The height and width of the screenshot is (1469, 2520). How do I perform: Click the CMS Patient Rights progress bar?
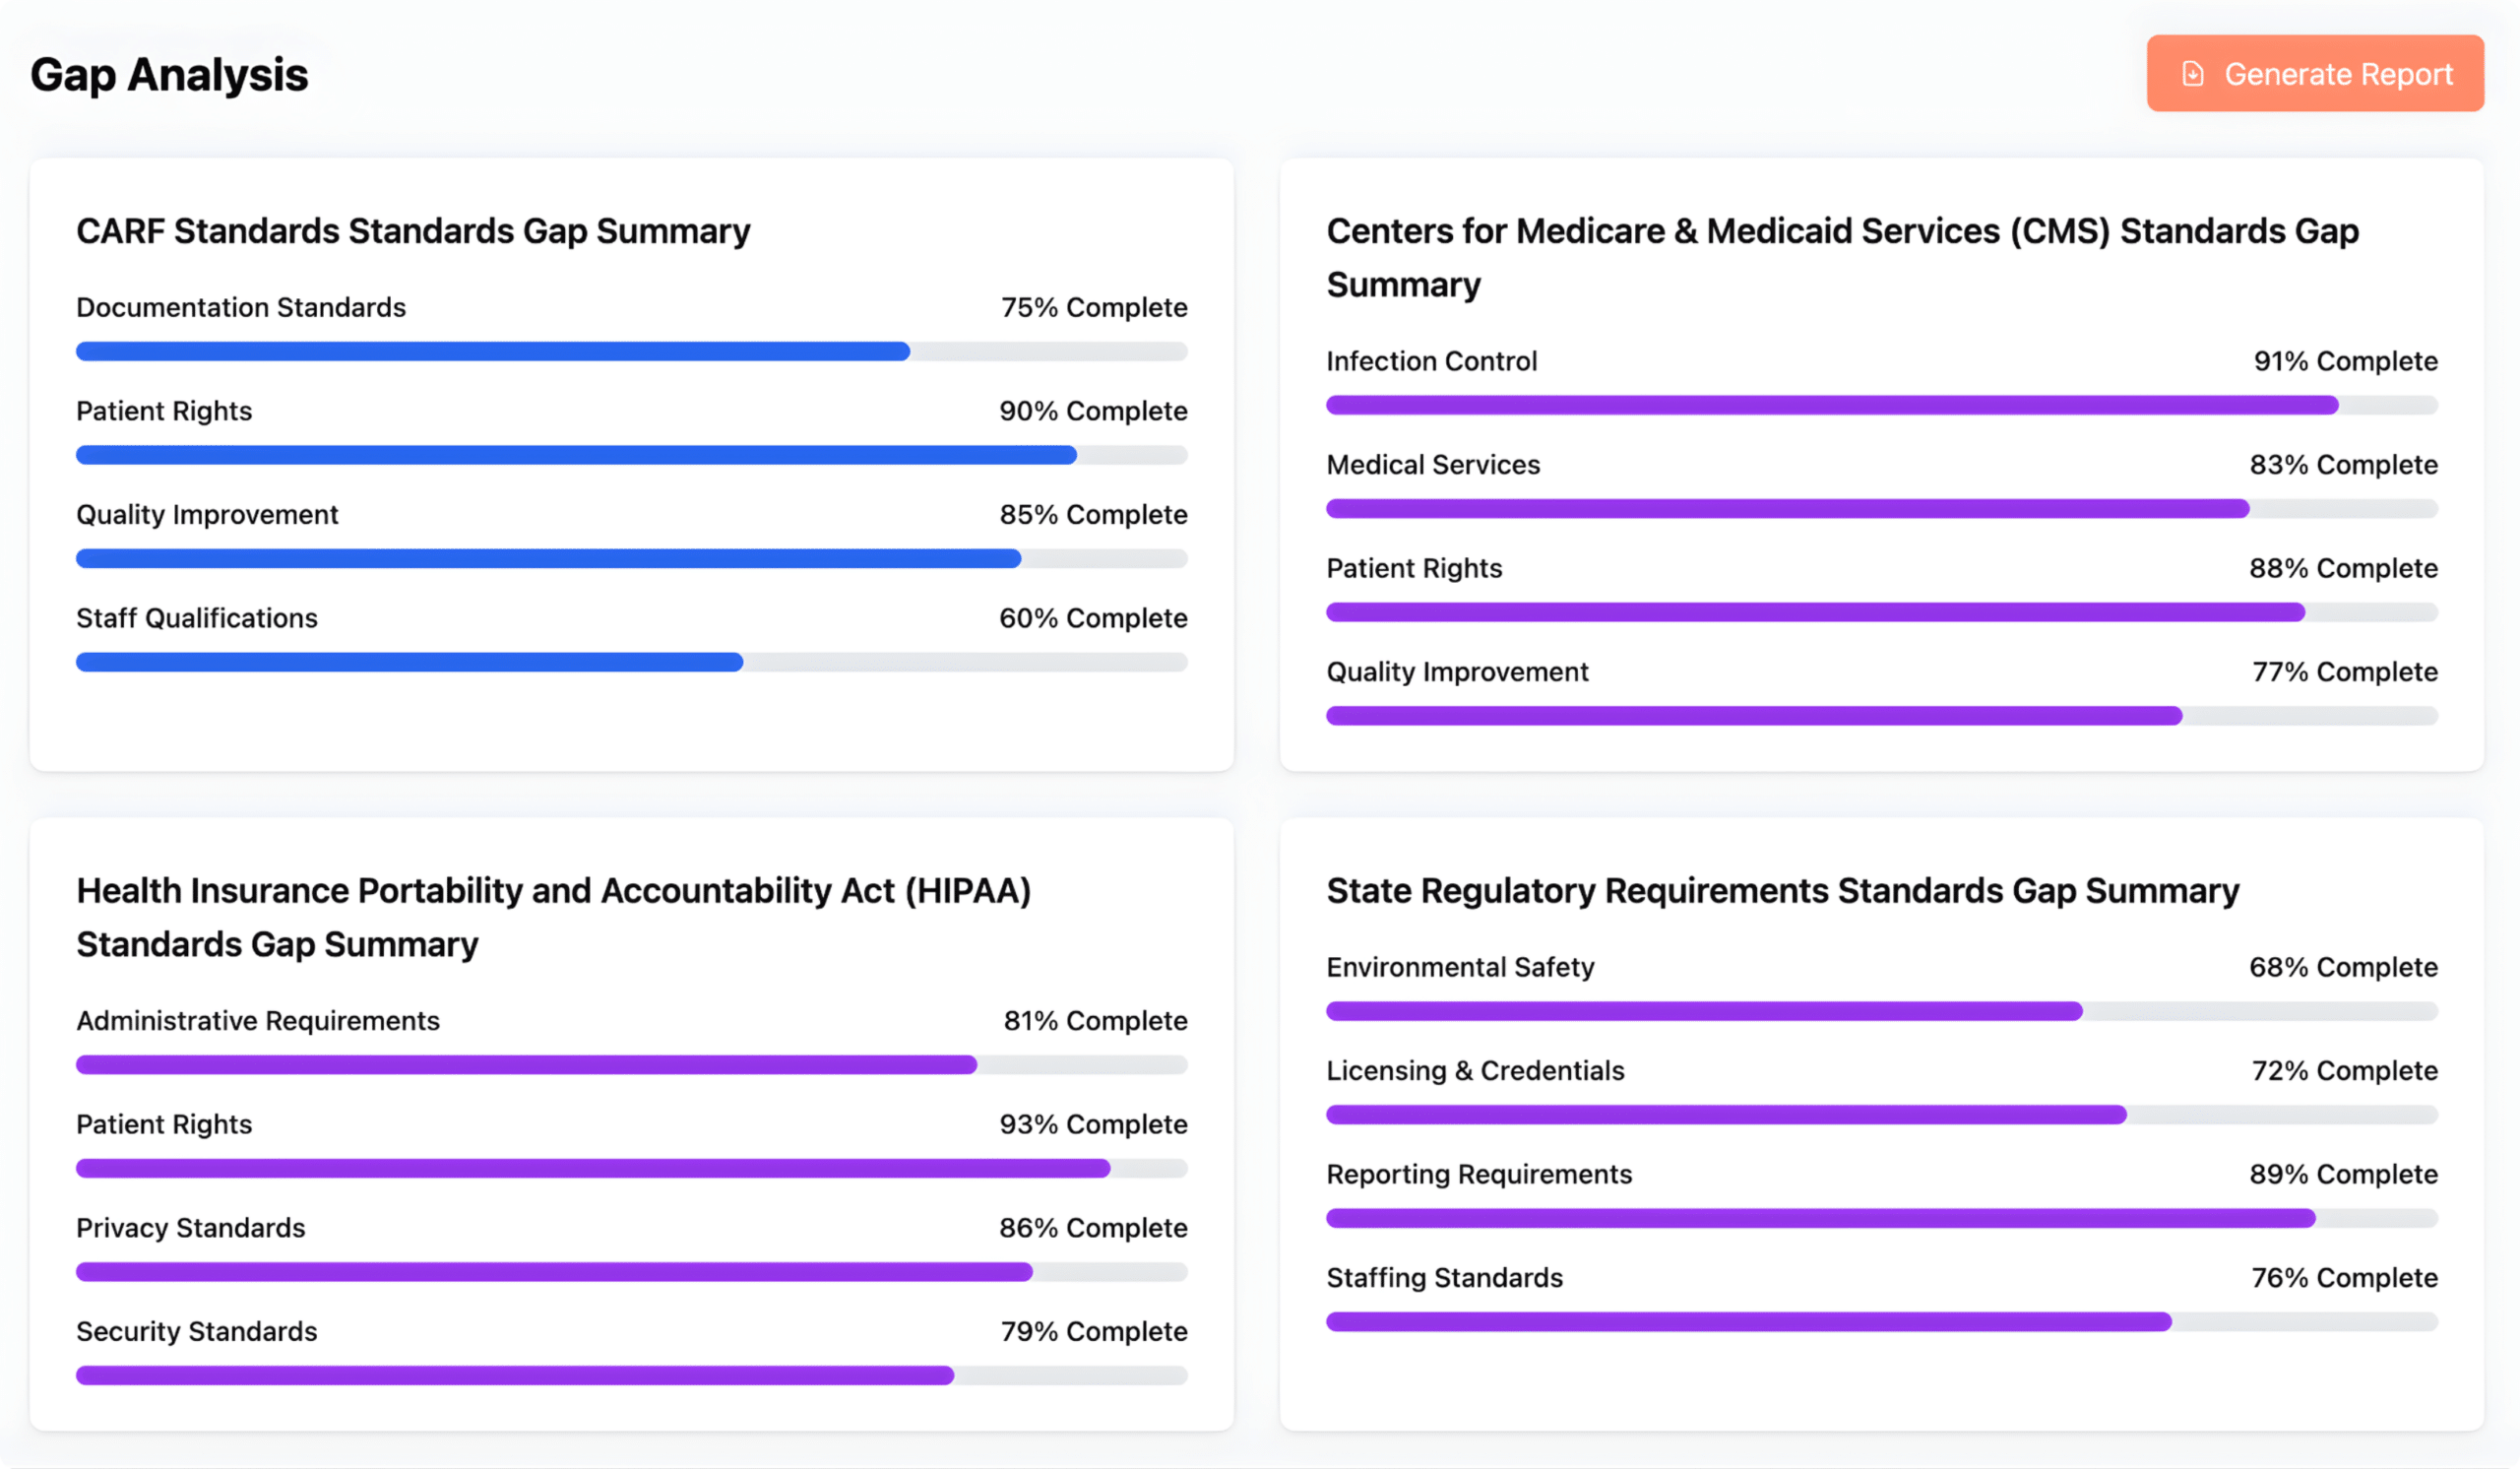(1882, 613)
